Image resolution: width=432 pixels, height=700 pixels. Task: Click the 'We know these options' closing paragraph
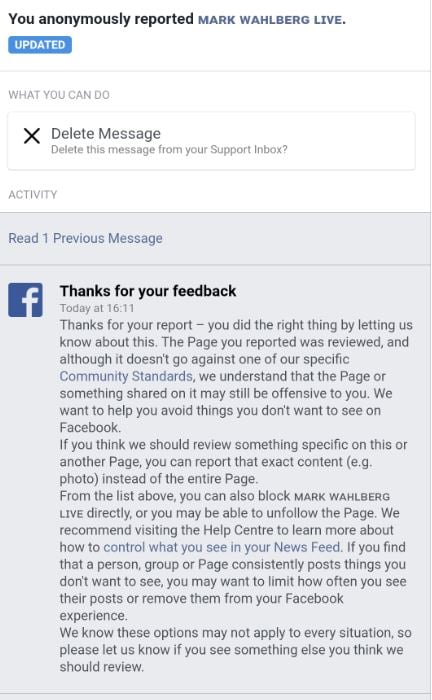[x=236, y=650]
